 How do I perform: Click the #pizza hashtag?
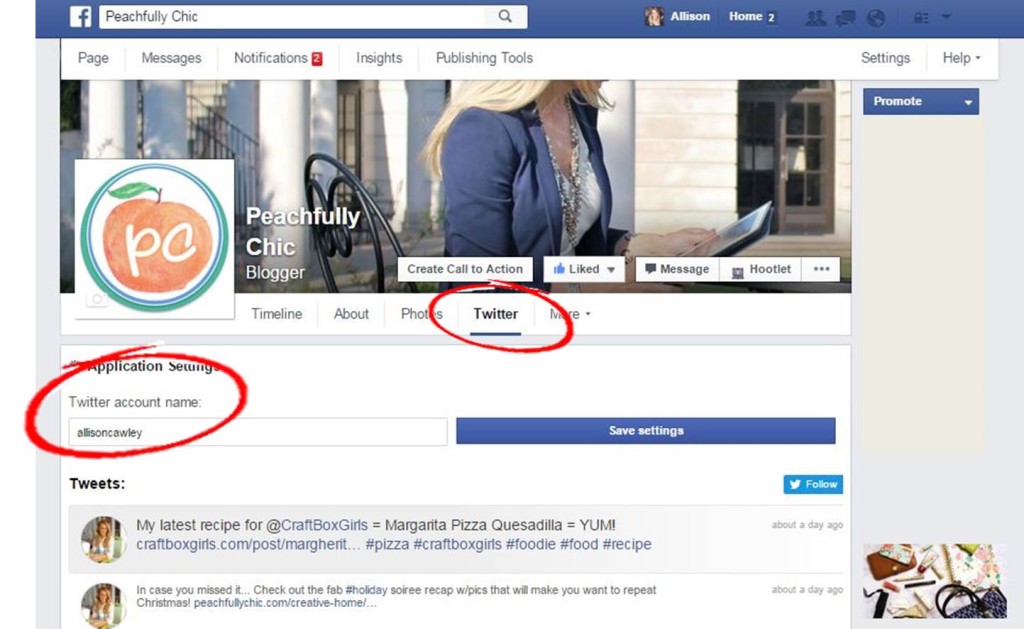click(x=387, y=544)
